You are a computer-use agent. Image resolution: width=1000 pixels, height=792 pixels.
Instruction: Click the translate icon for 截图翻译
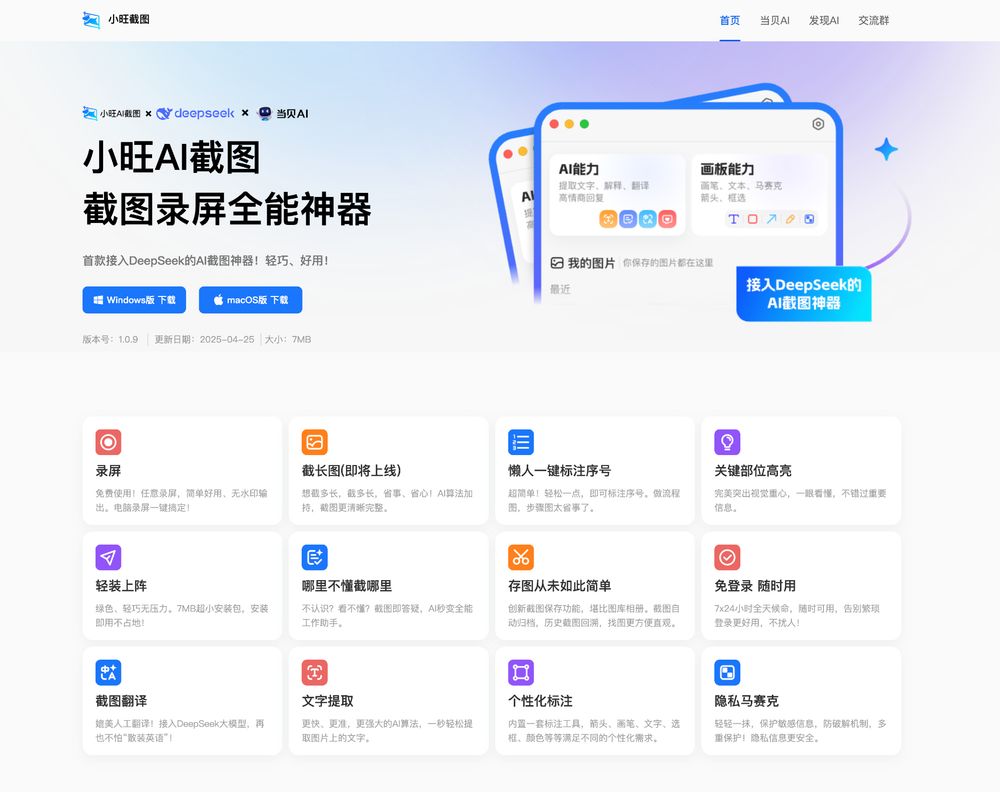tap(108, 672)
